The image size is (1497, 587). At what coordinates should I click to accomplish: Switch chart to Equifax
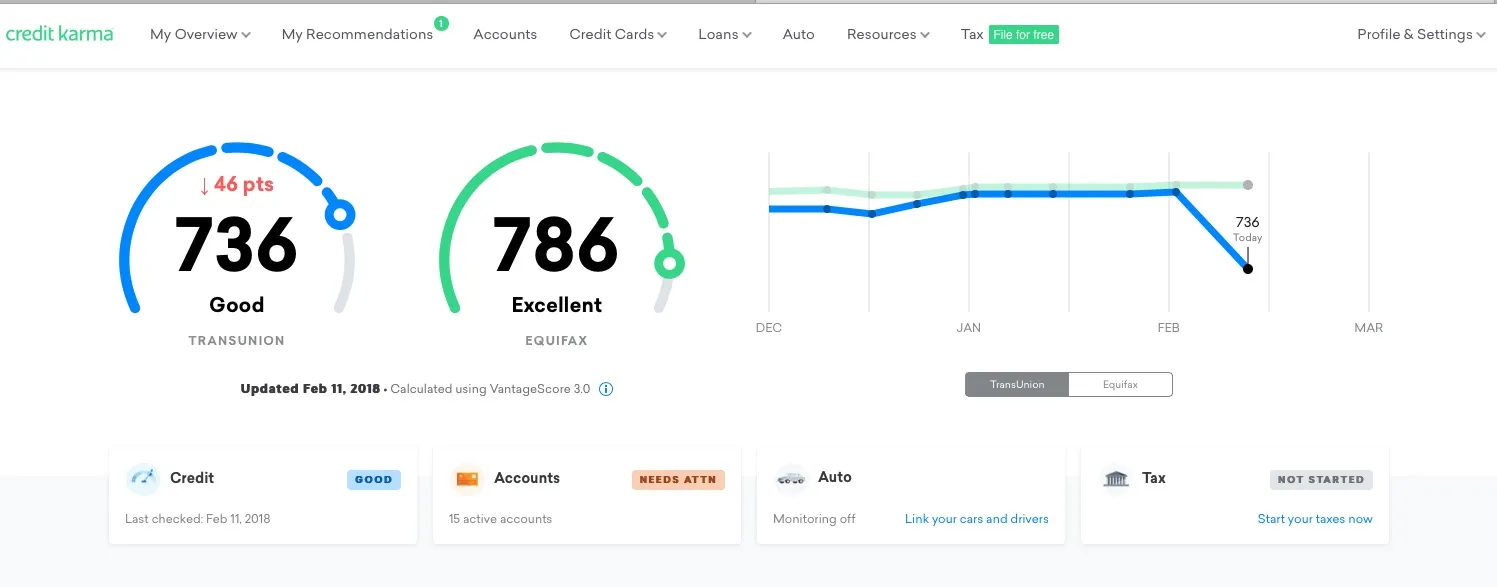coord(1120,385)
